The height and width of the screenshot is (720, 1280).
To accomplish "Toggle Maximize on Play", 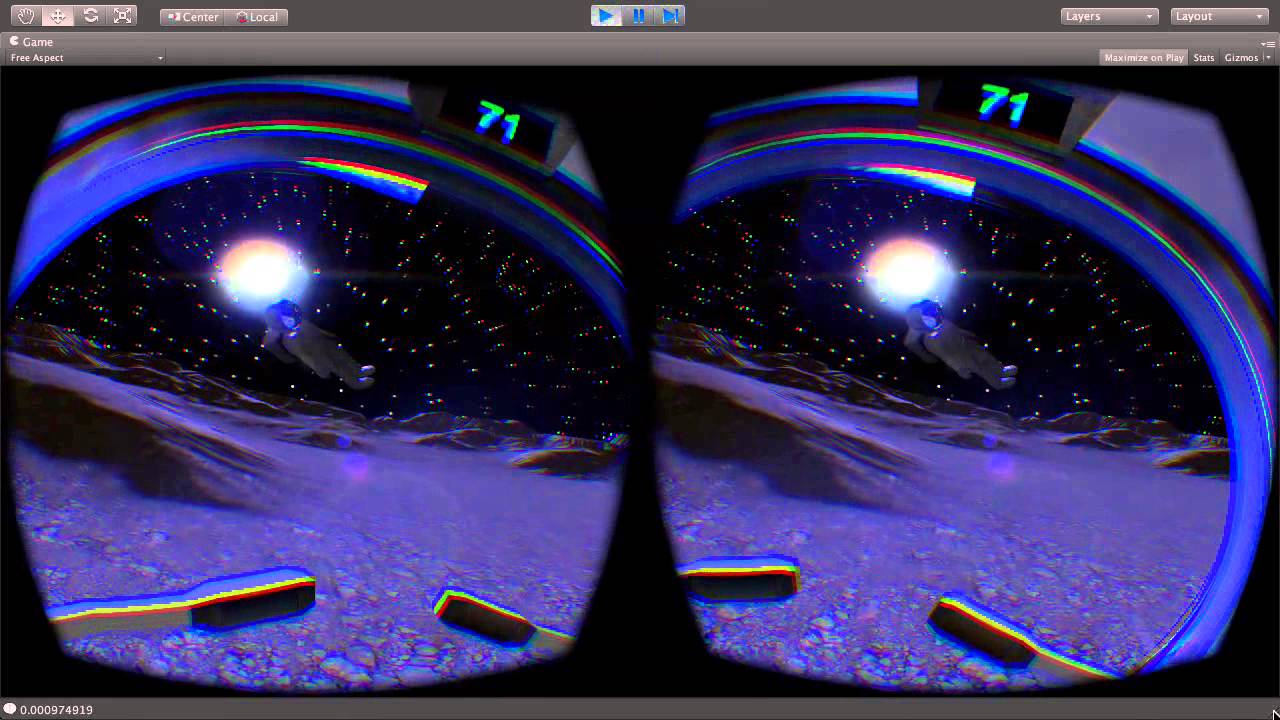I will coord(1144,58).
